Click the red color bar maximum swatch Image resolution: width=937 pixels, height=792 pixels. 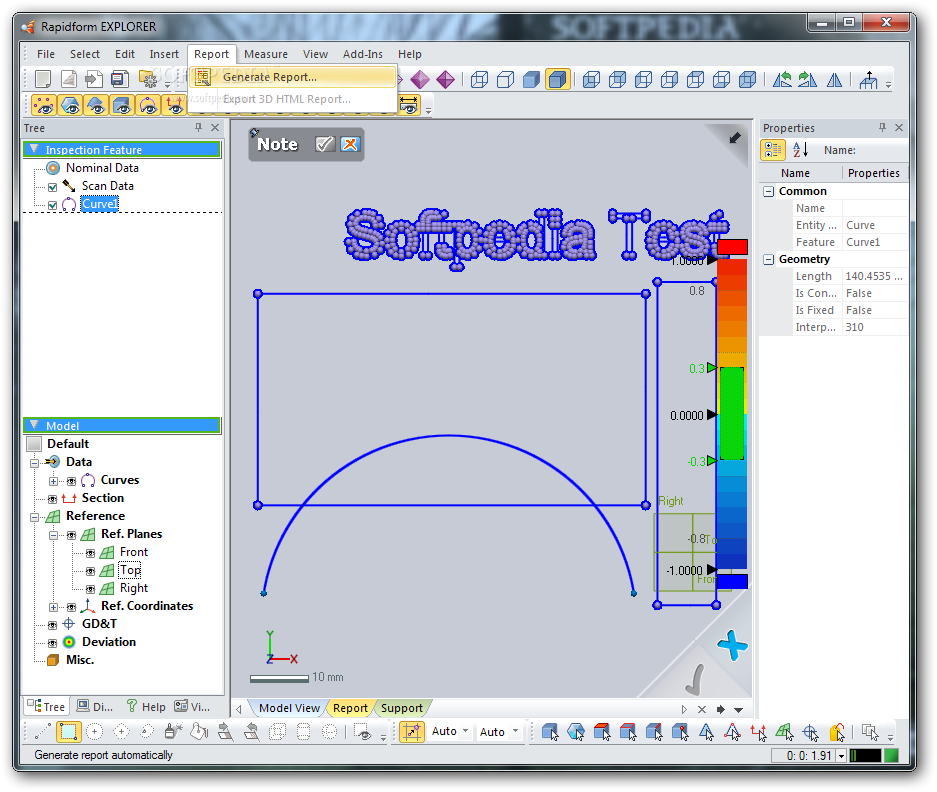click(x=733, y=247)
